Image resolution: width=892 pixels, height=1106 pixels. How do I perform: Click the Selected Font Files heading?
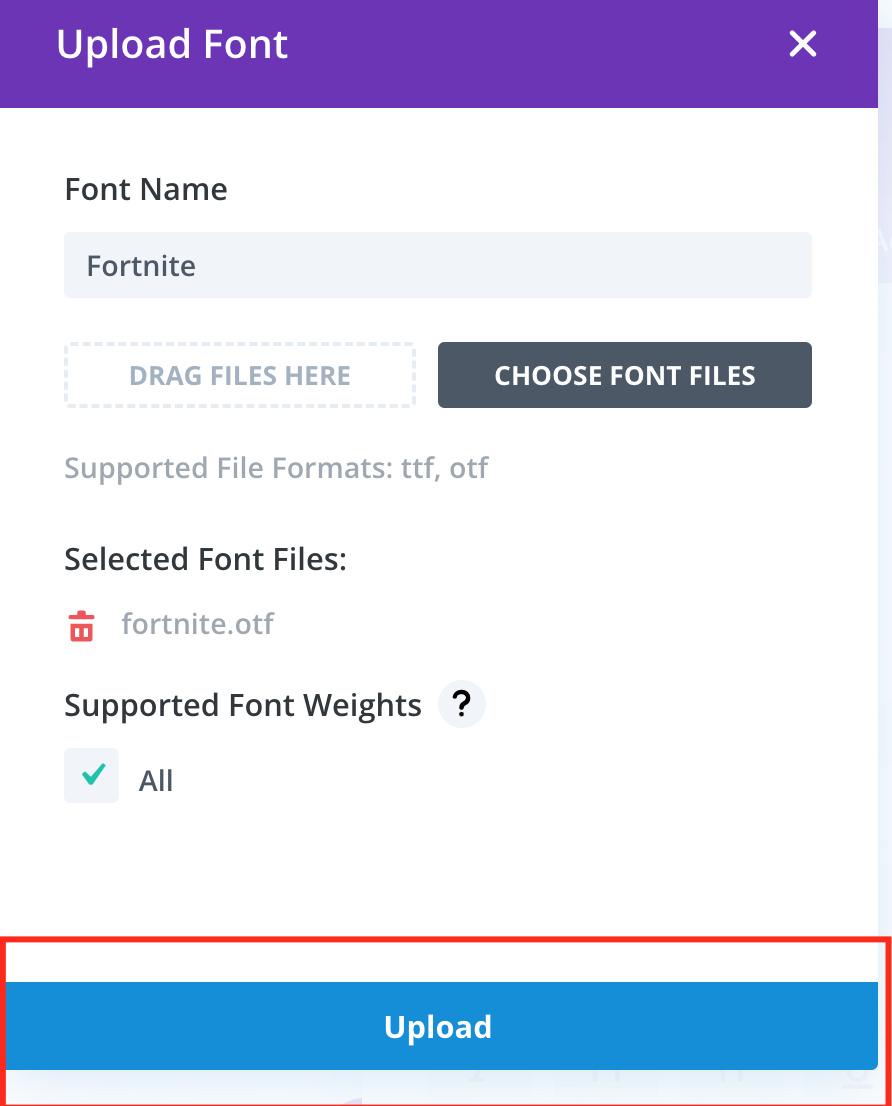[205, 559]
